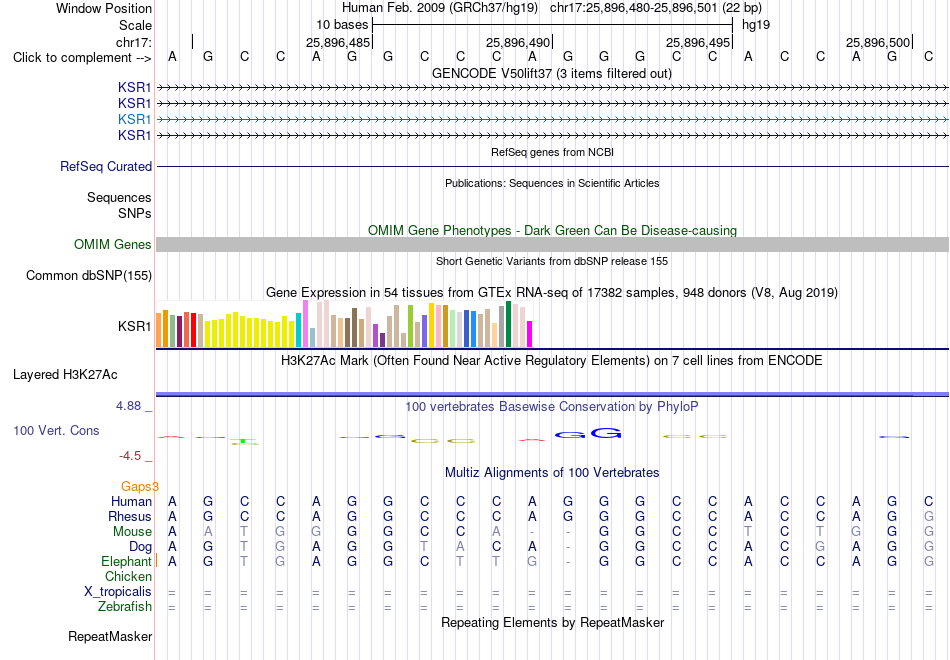Click the tall dark green GTEx expression bar
The height and width of the screenshot is (660, 950).
(x=508, y=324)
